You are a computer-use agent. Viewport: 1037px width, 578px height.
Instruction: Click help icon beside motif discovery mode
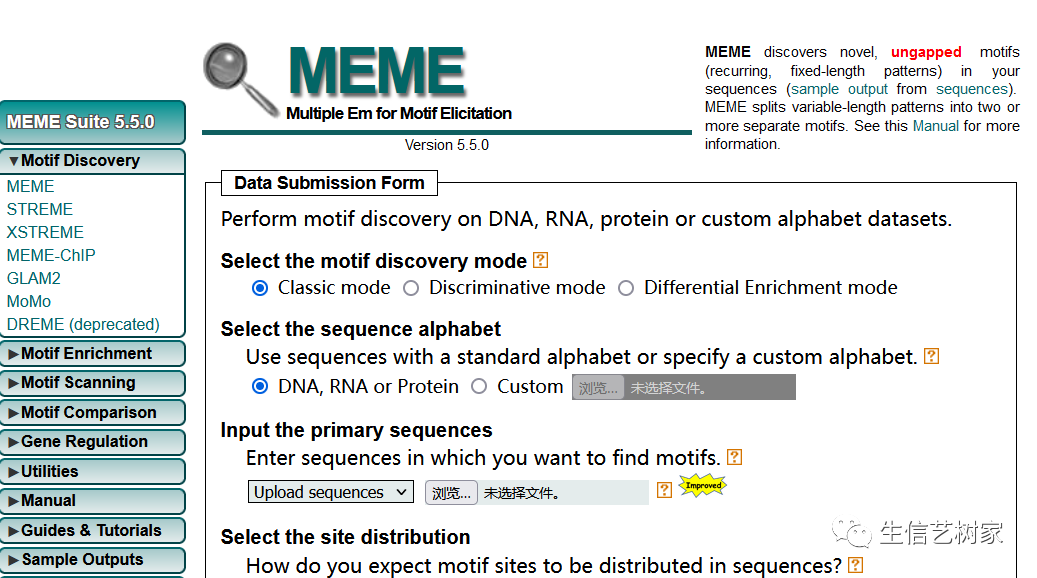pos(540,261)
